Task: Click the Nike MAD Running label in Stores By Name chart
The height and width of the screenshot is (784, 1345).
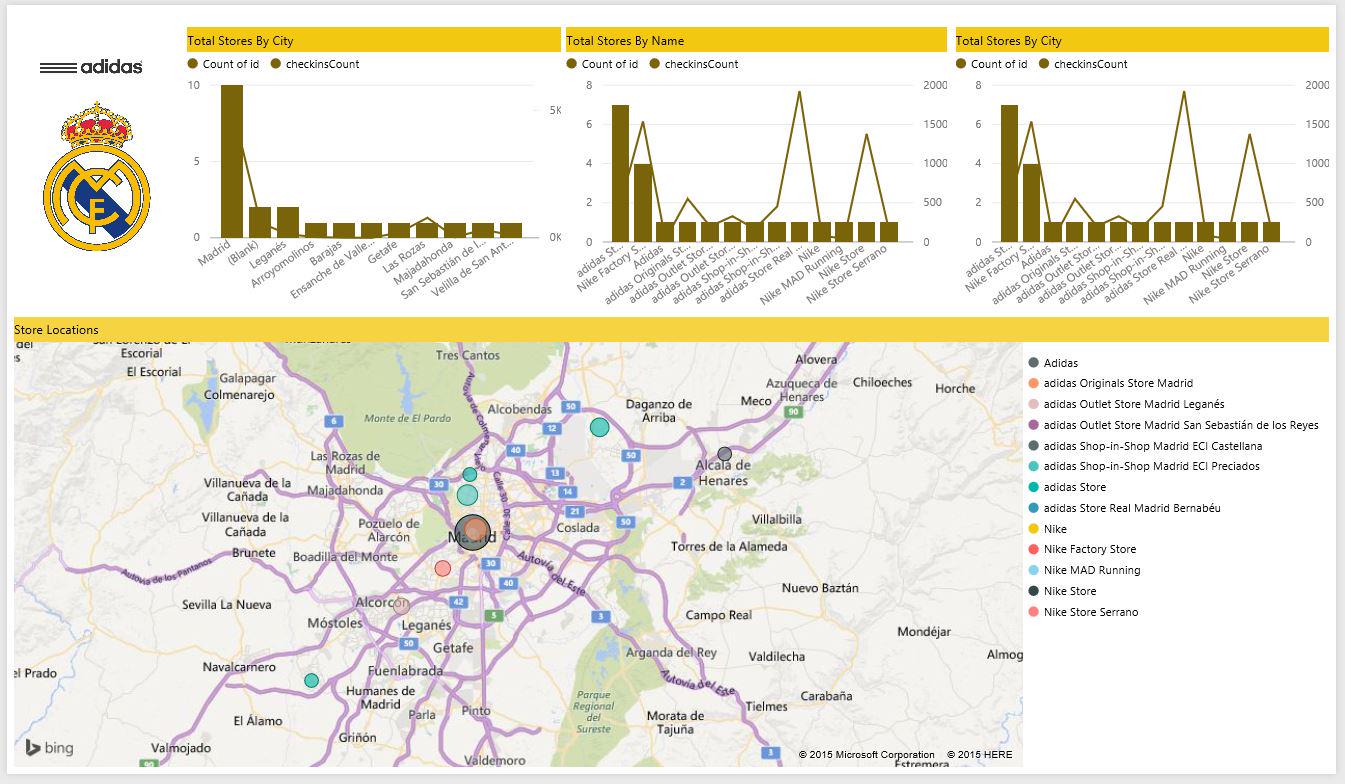Action: tap(802, 274)
